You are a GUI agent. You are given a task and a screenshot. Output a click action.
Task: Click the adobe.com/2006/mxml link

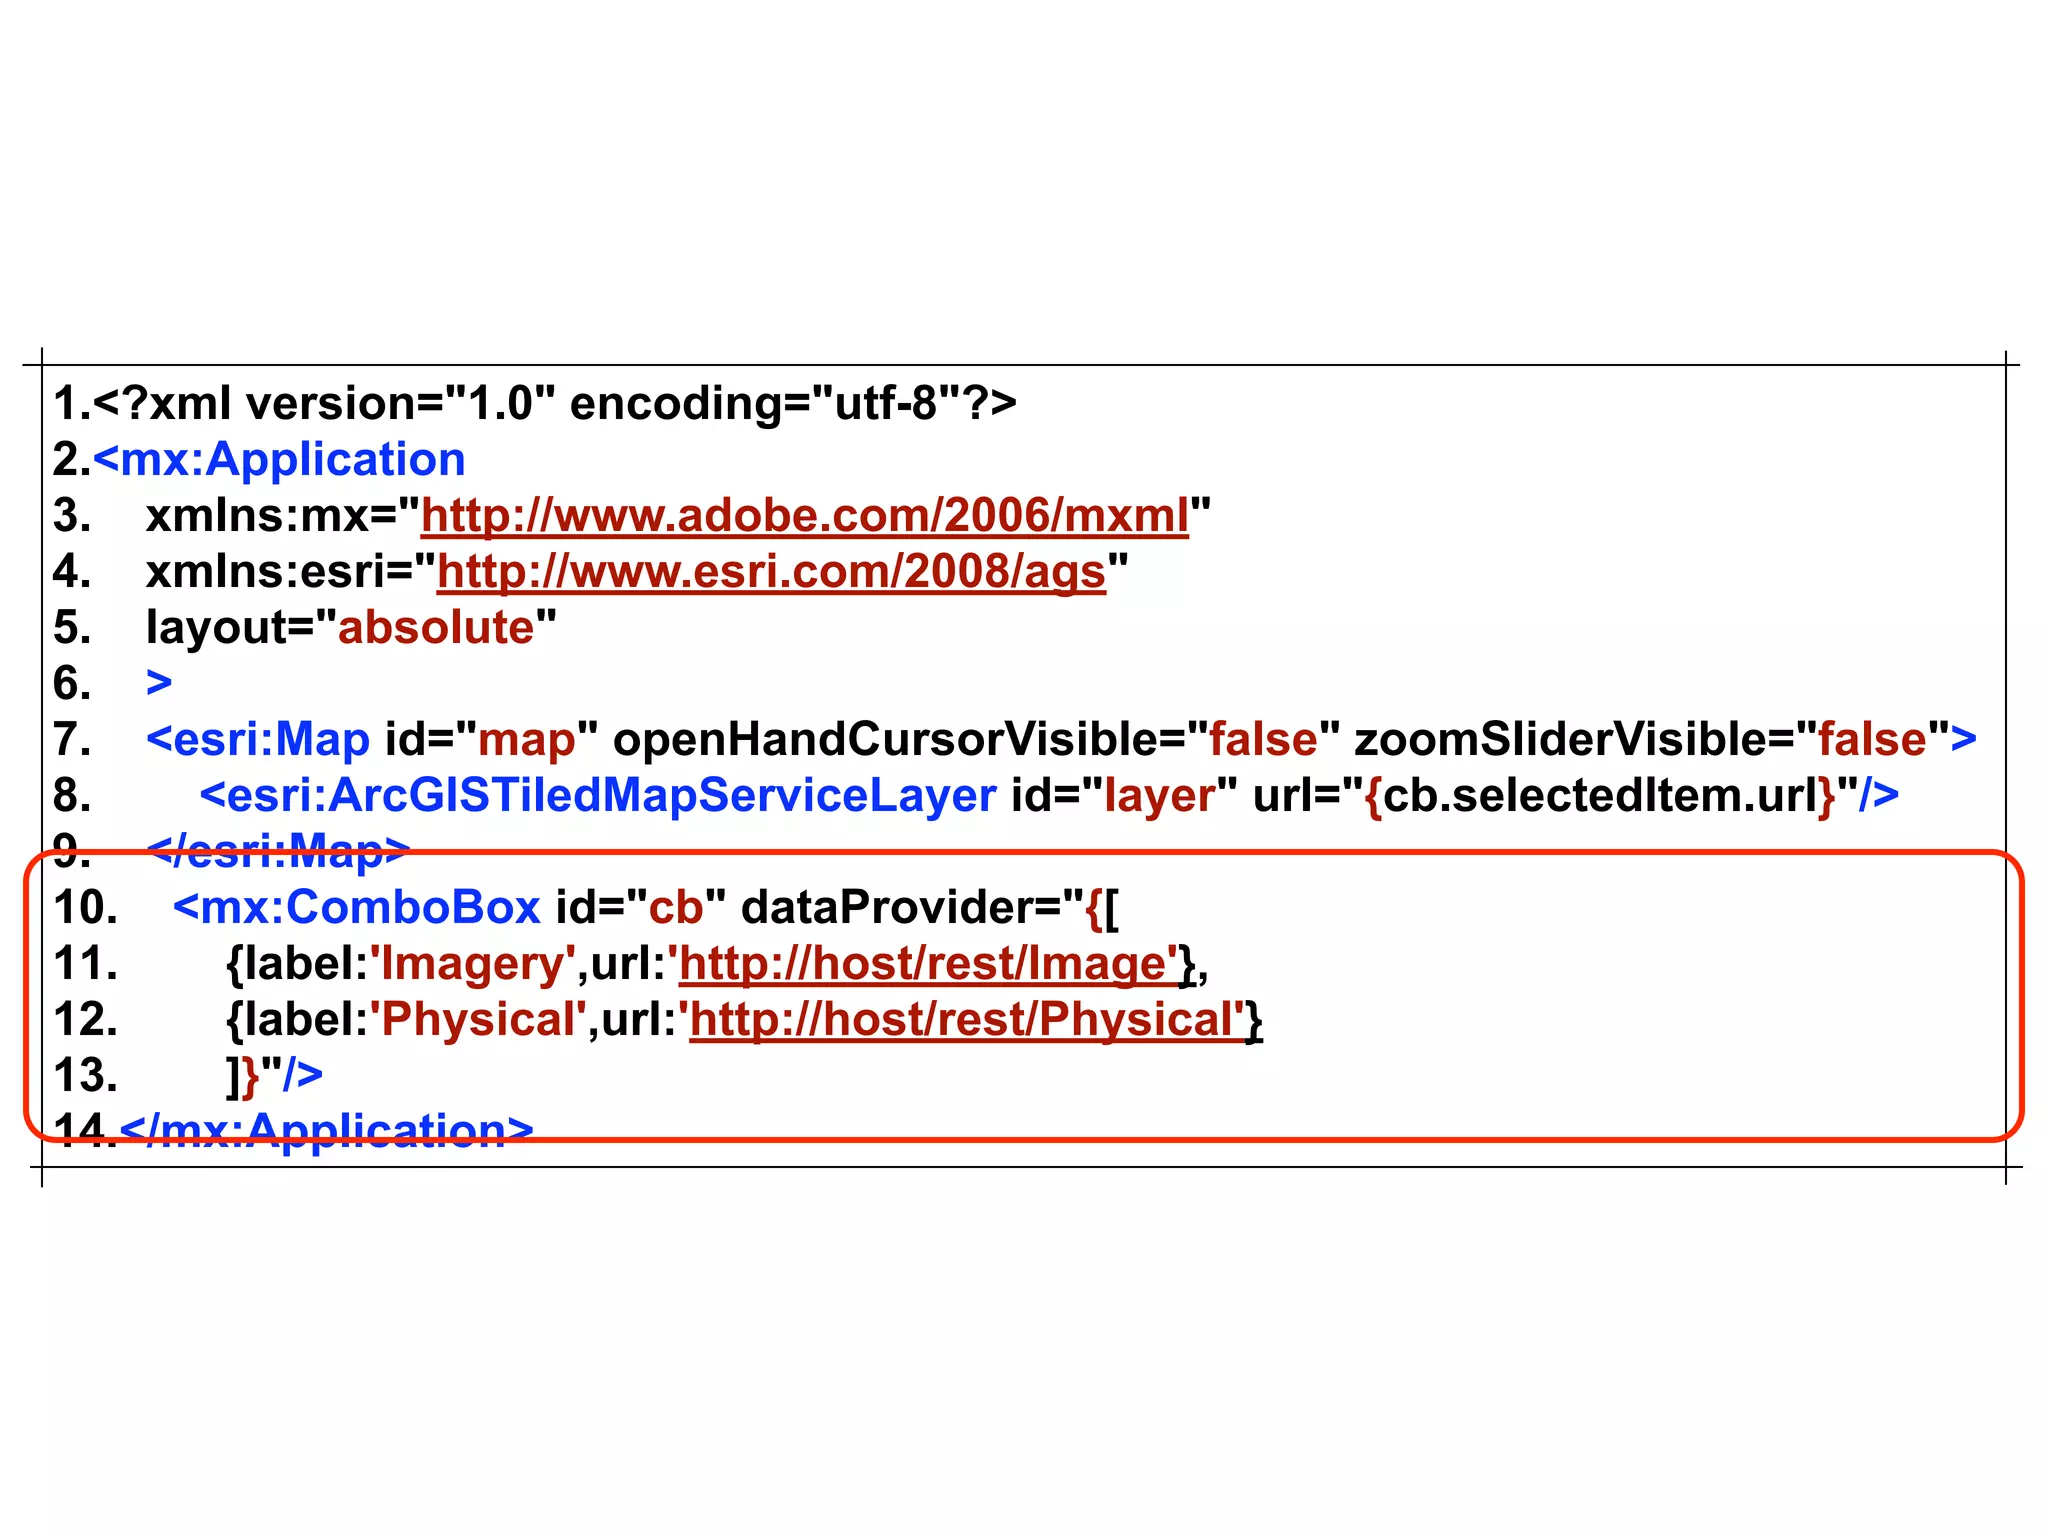[x=804, y=516]
